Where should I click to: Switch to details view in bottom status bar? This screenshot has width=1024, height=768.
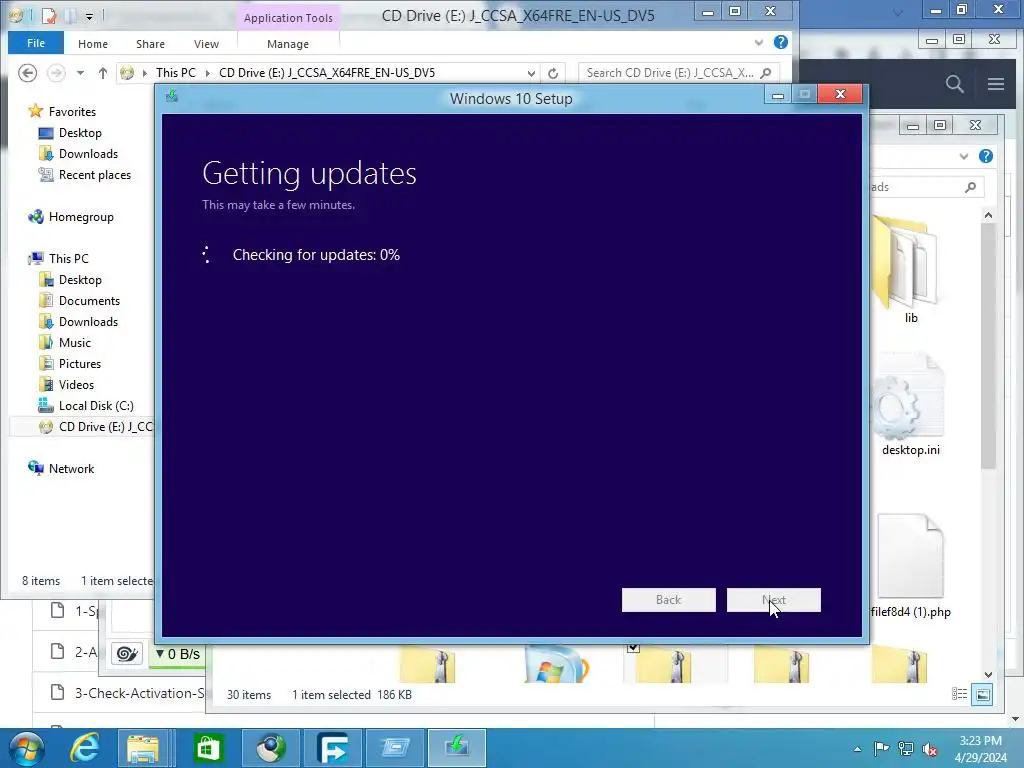(959, 694)
